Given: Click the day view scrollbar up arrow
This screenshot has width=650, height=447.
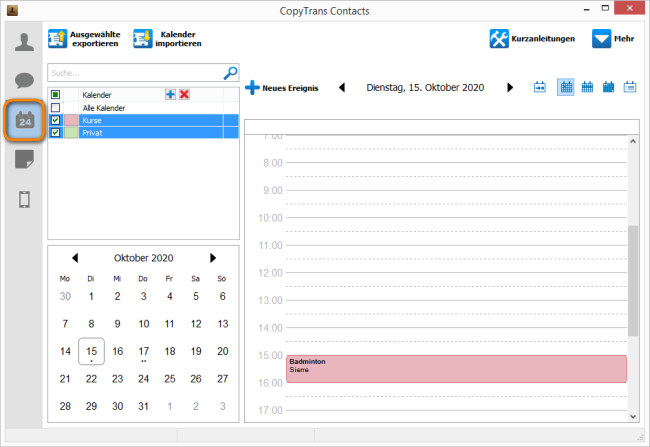Looking at the screenshot, I should click(x=633, y=141).
